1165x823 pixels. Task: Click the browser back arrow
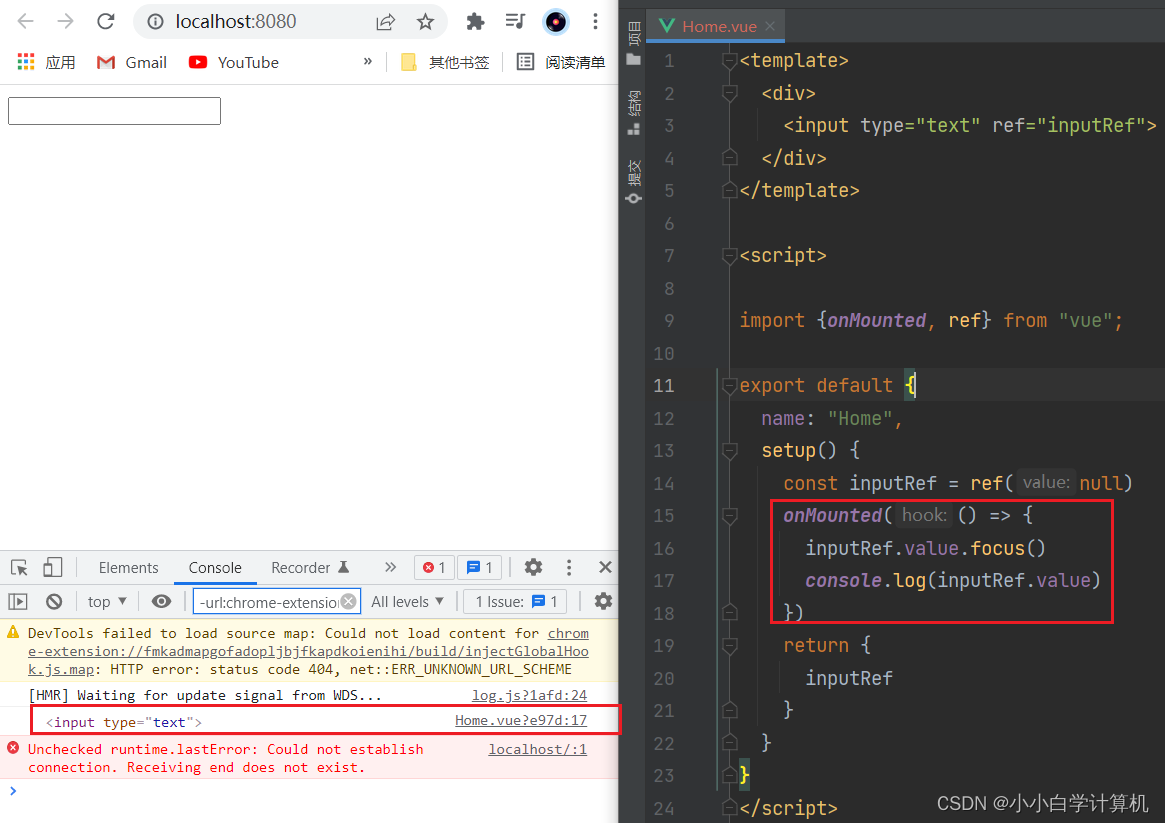pos(26,22)
